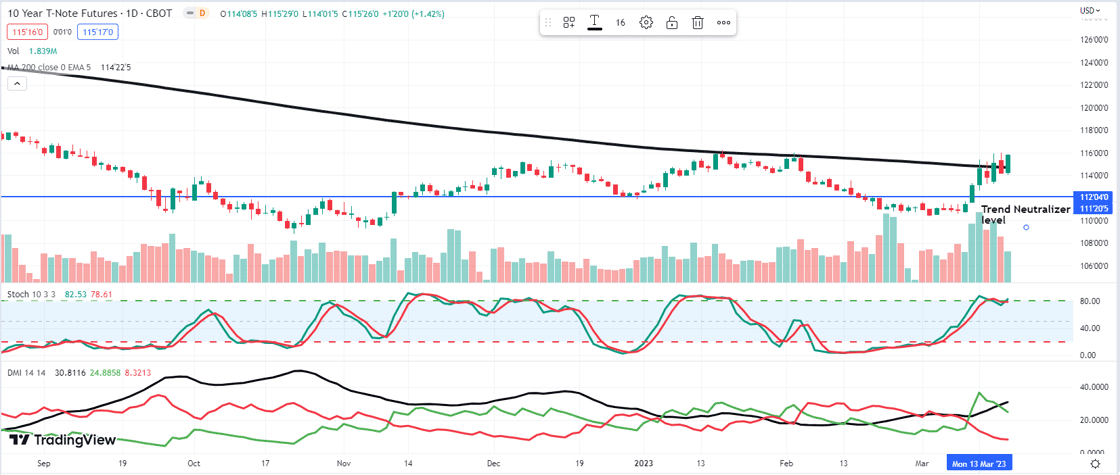Click the market status D badge
Screen dimensions: 1120x475
[202, 13]
